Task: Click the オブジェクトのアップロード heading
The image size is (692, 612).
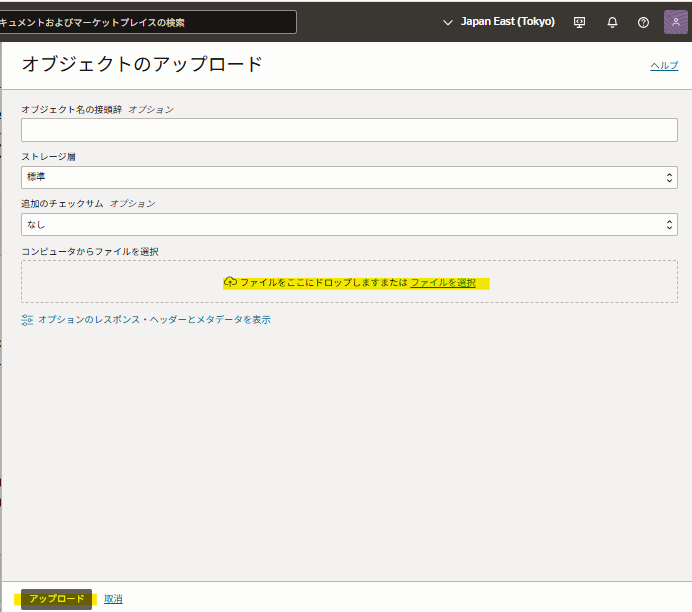Action: click(x=142, y=64)
